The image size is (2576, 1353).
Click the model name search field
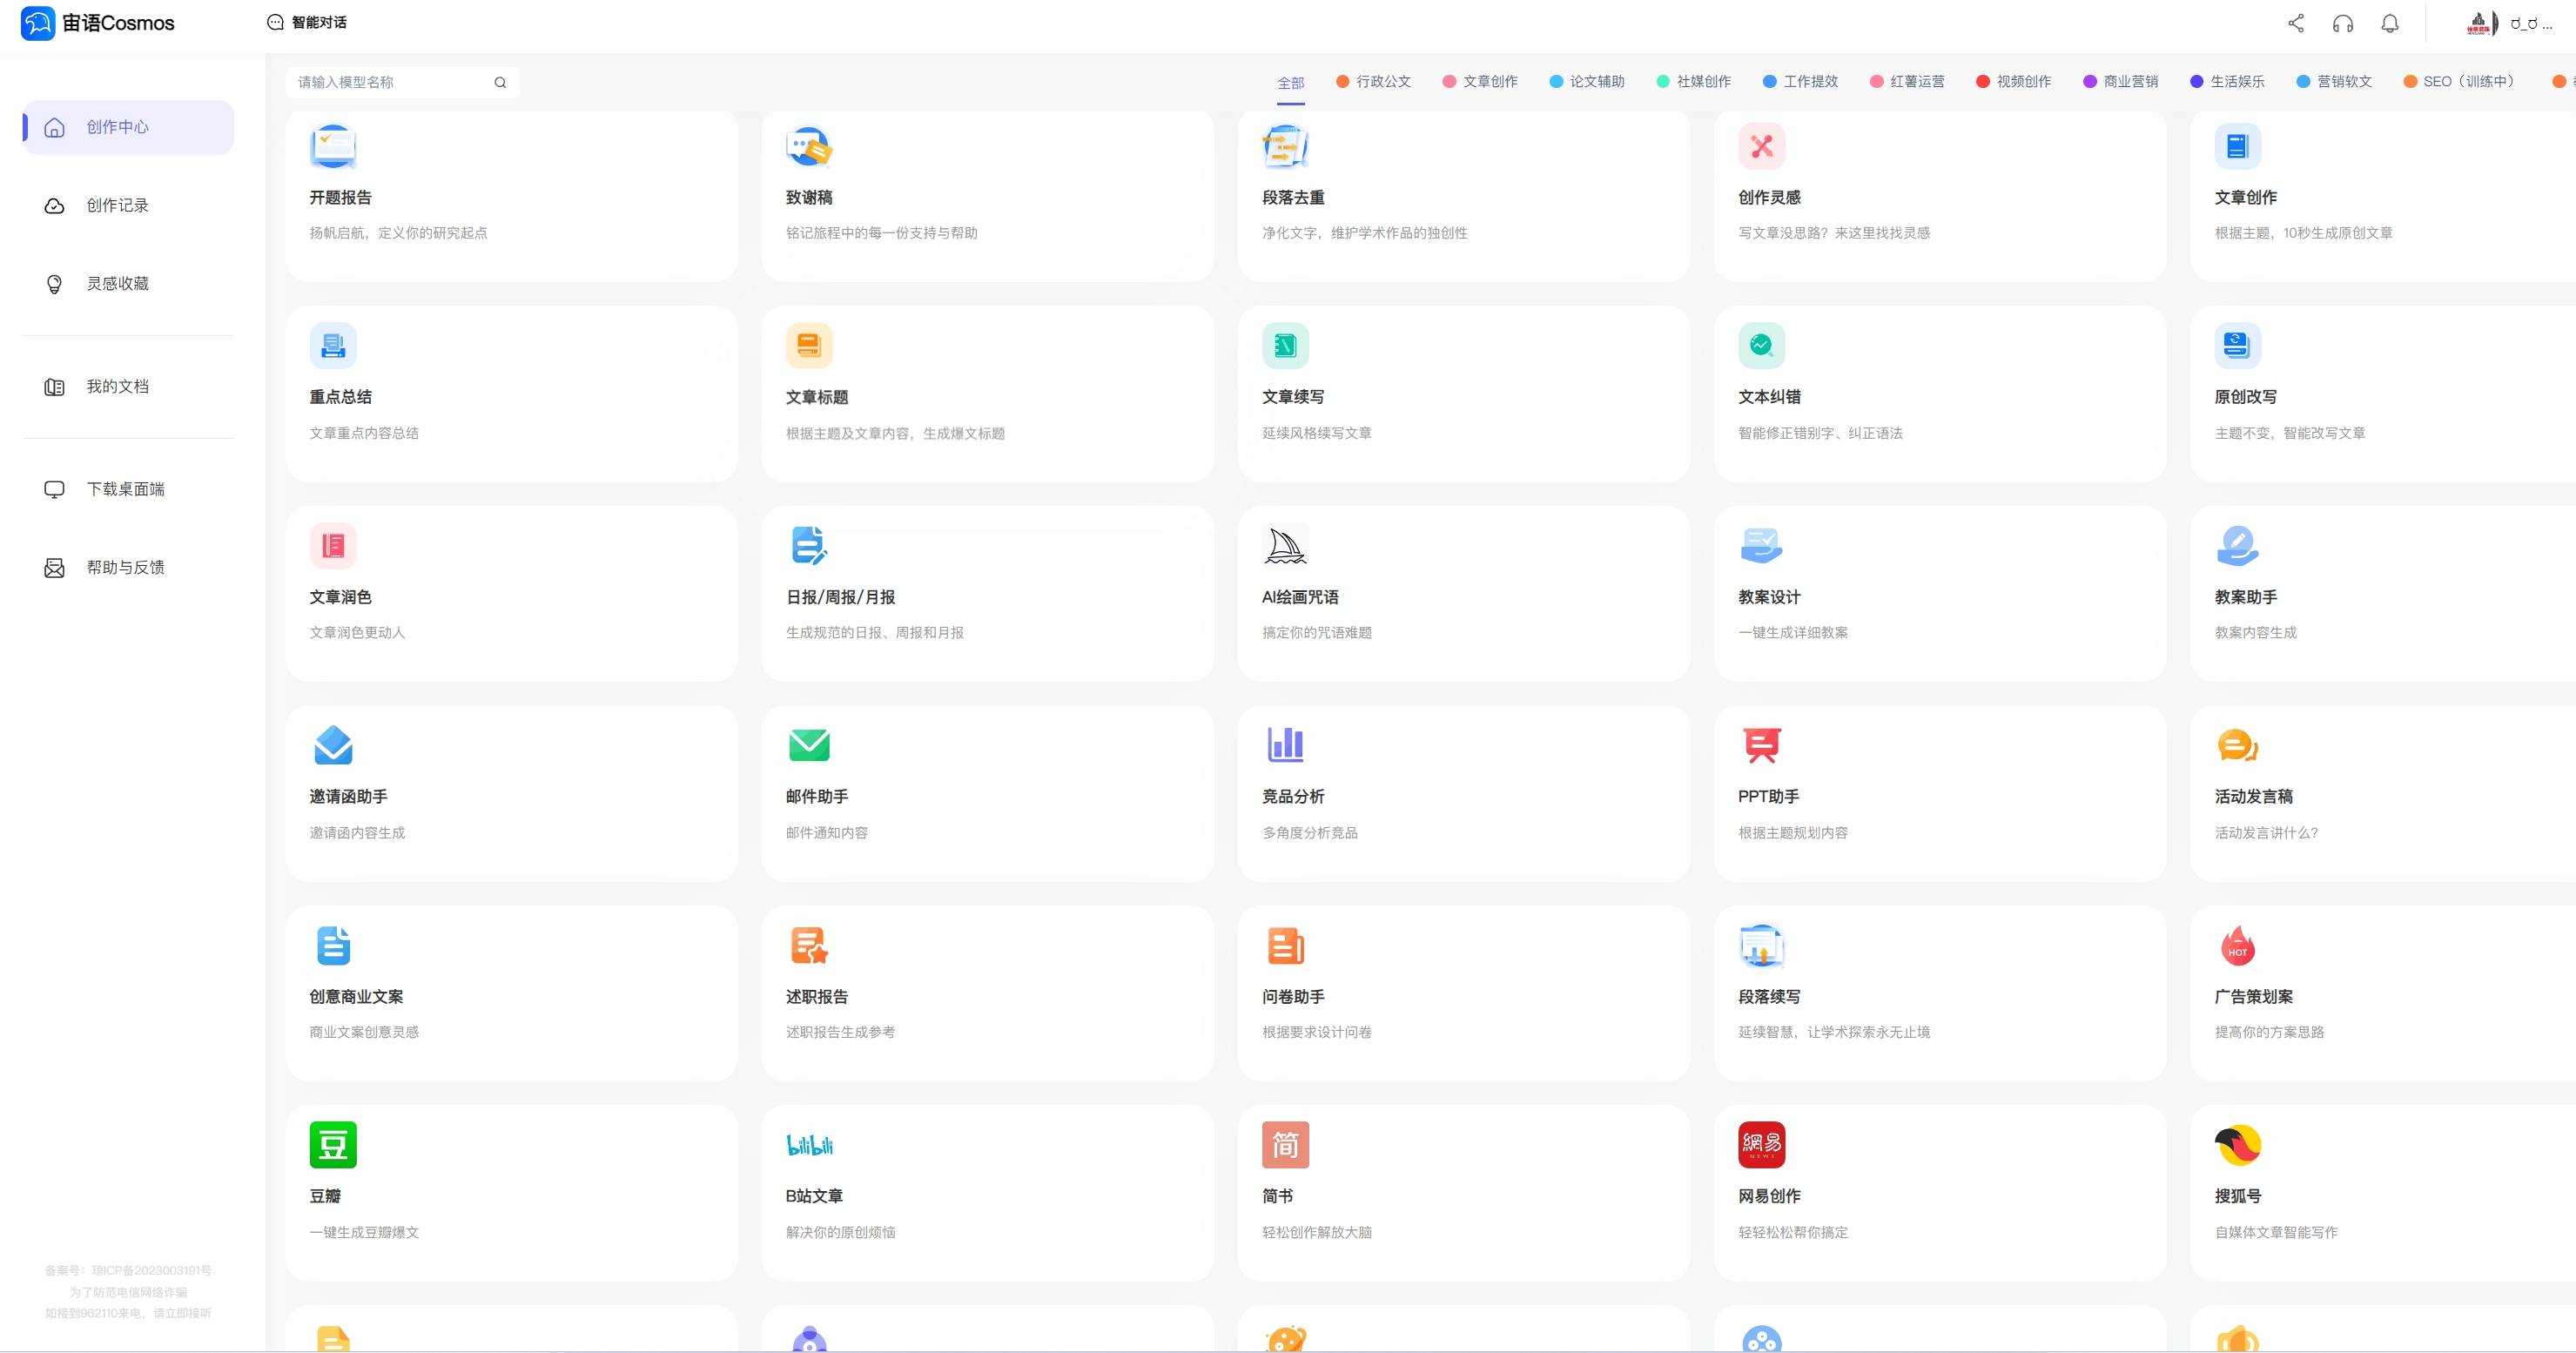click(403, 82)
